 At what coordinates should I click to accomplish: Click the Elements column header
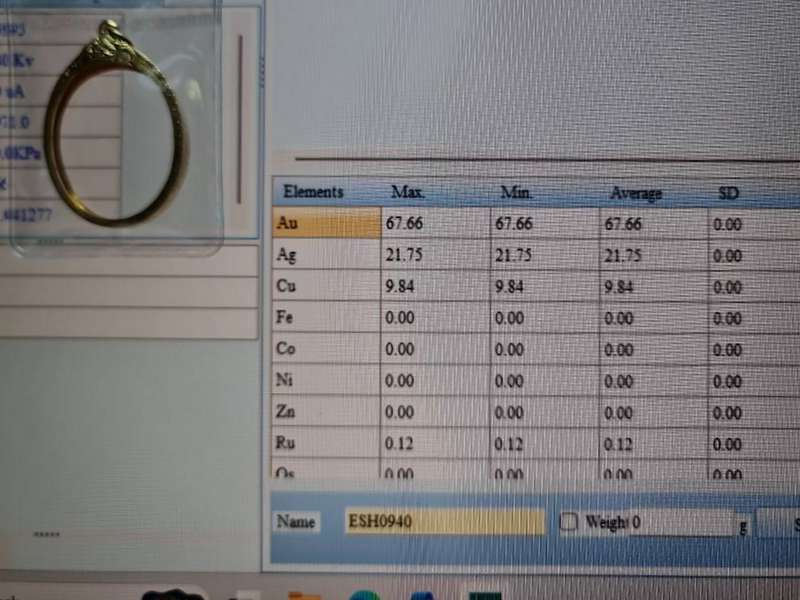[313, 192]
